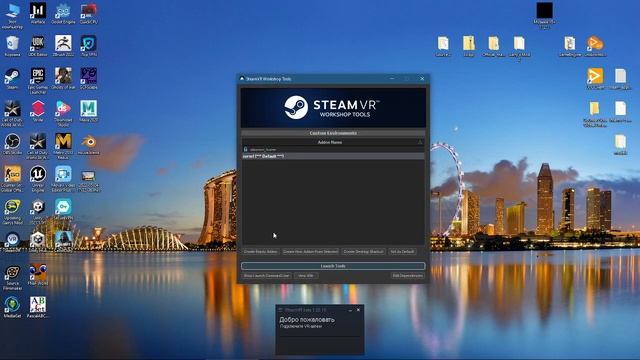This screenshot has width=640, height=360.
Task: Select the Godot Engine desktop shortcut
Action: (x=63, y=13)
